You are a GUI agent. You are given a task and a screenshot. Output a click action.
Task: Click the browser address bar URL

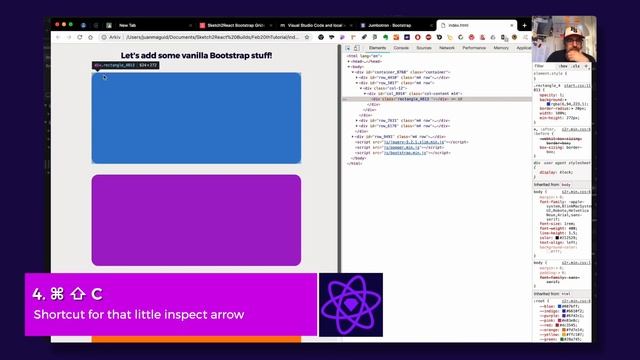212,37
